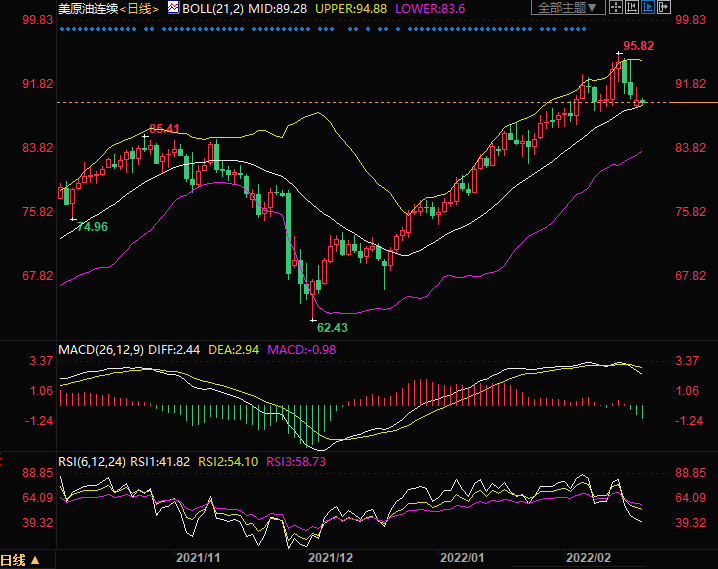Select the MACD(26,12,9) indicator label
This screenshot has width=718, height=569.
tap(100, 349)
